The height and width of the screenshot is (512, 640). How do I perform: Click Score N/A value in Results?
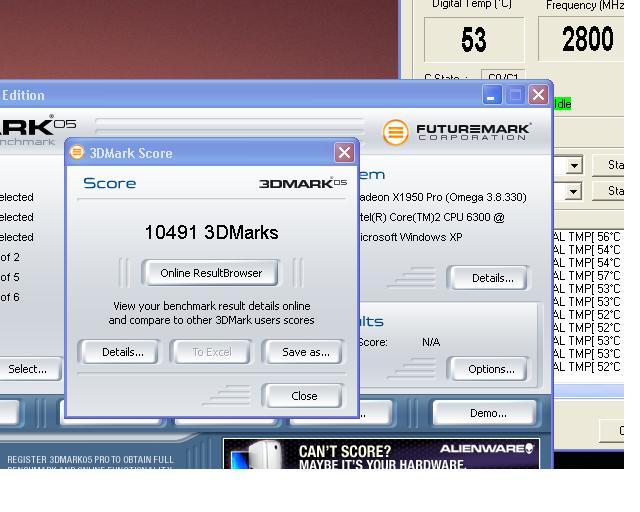(431, 342)
